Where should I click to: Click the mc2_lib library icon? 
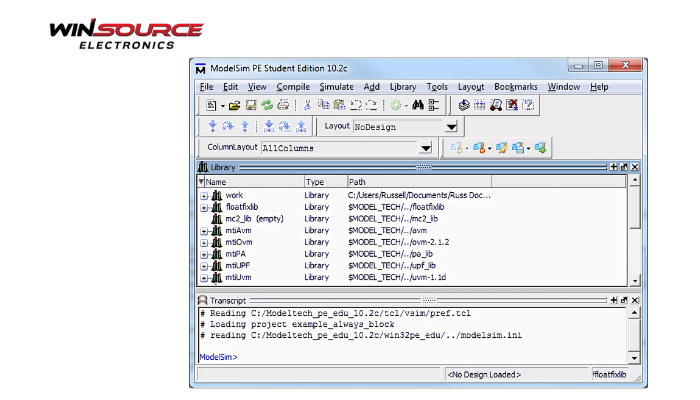(x=216, y=218)
